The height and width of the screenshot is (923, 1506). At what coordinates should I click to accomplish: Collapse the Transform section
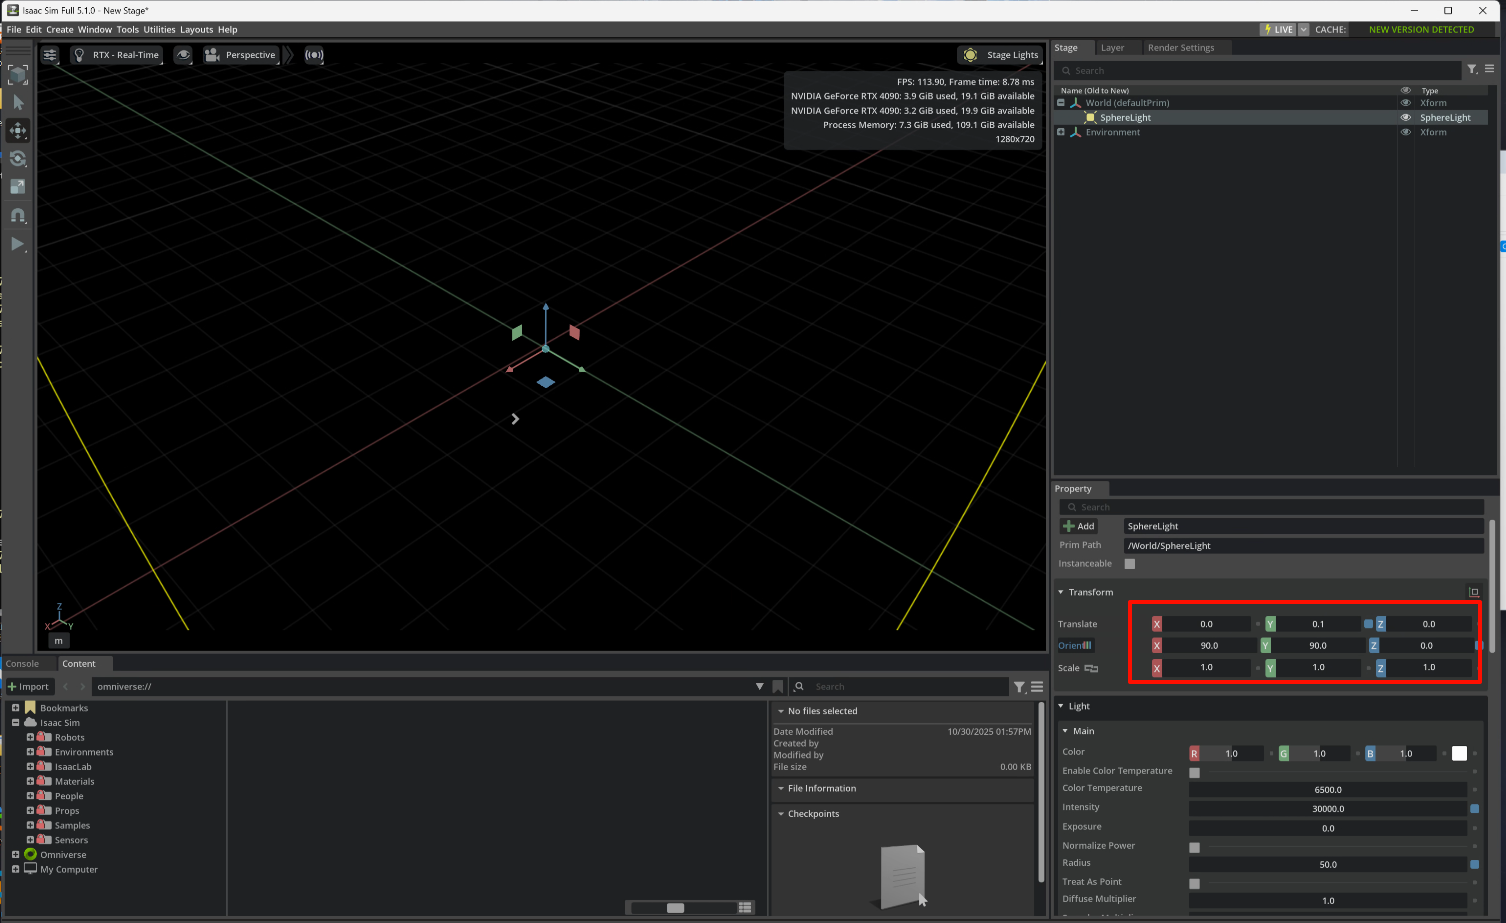[1061, 592]
